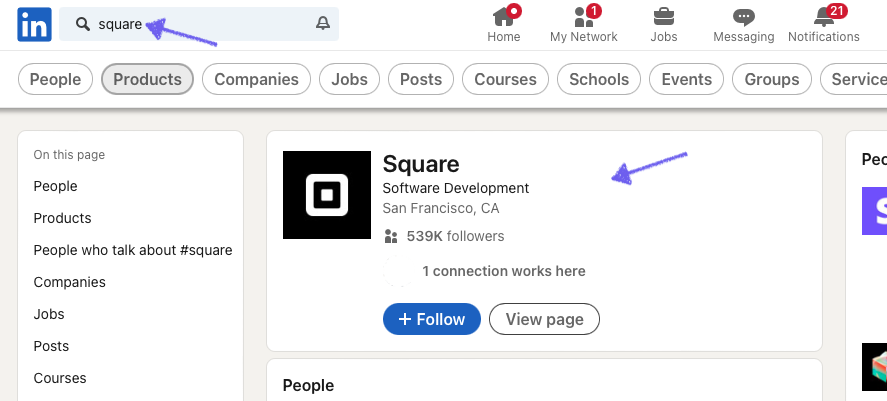Select the Posts filter pill
The width and height of the screenshot is (887, 401).
(x=421, y=79)
